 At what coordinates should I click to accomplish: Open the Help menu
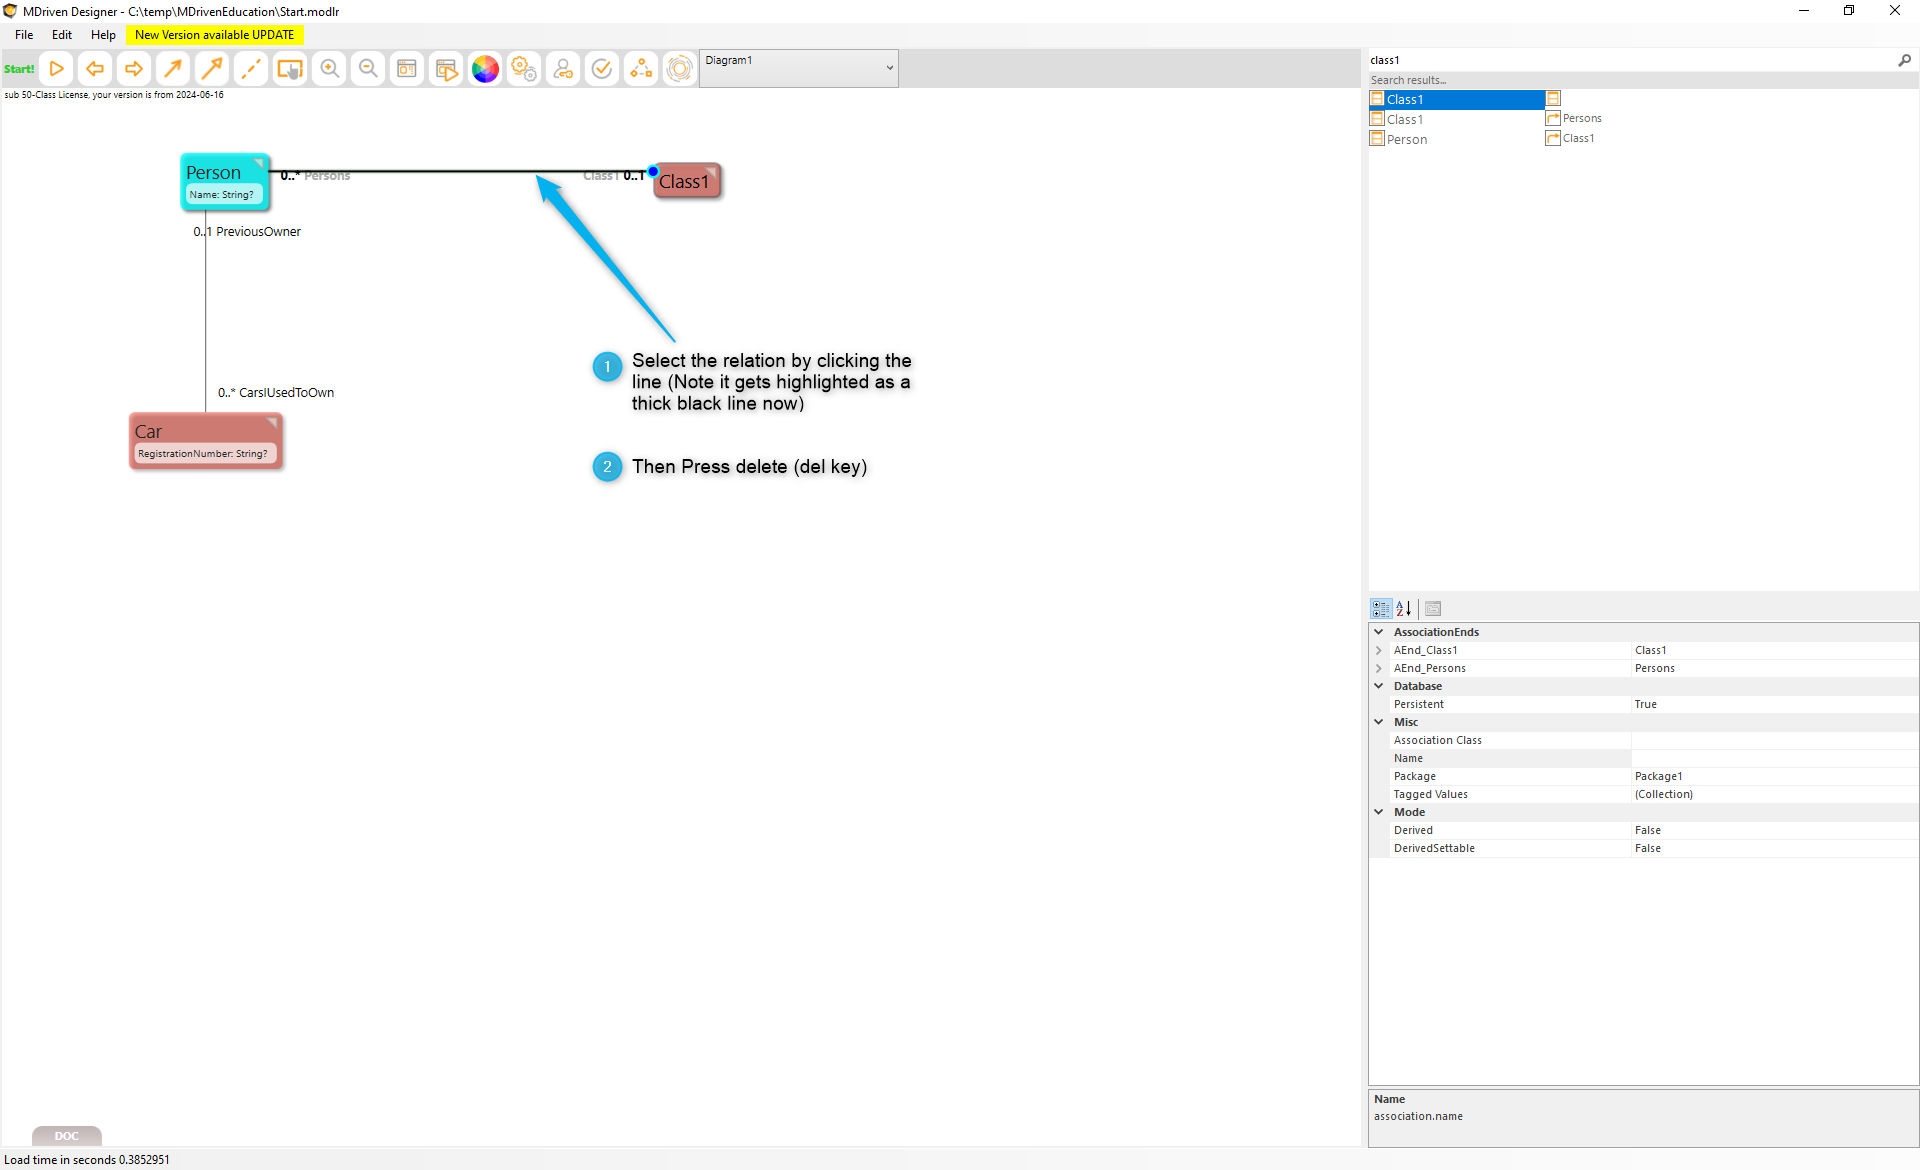click(x=103, y=35)
